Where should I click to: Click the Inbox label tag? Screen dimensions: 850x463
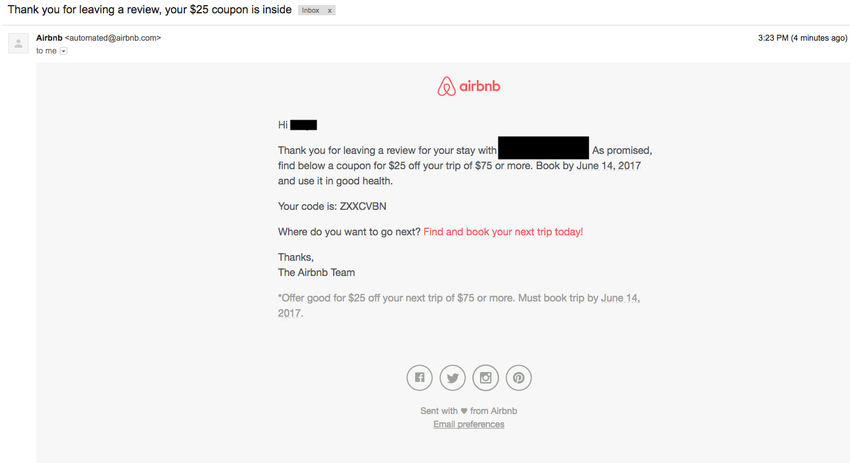pyautogui.click(x=311, y=10)
